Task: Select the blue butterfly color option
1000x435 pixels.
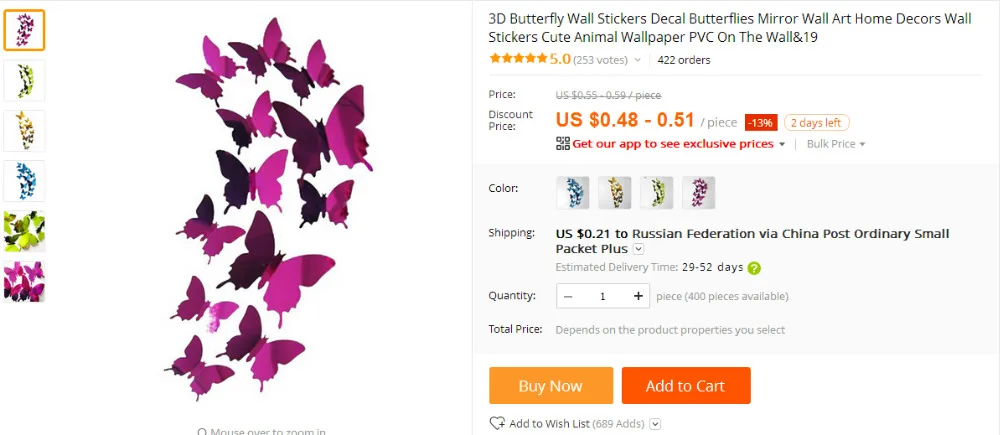Action: click(573, 193)
